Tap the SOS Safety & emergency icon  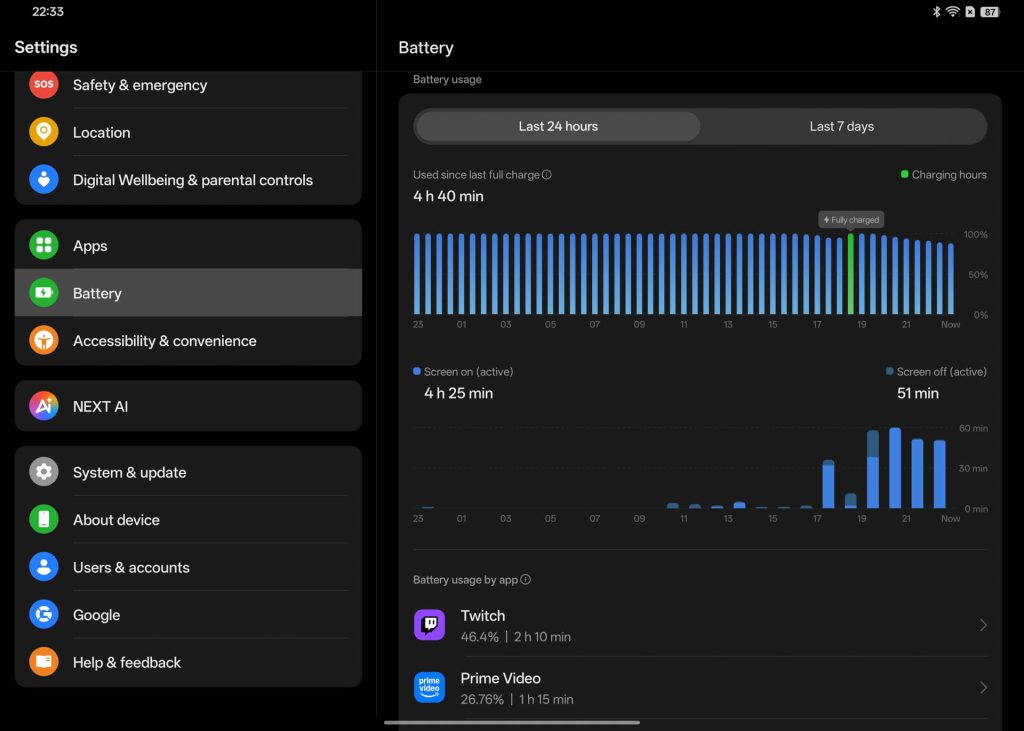click(x=43, y=85)
